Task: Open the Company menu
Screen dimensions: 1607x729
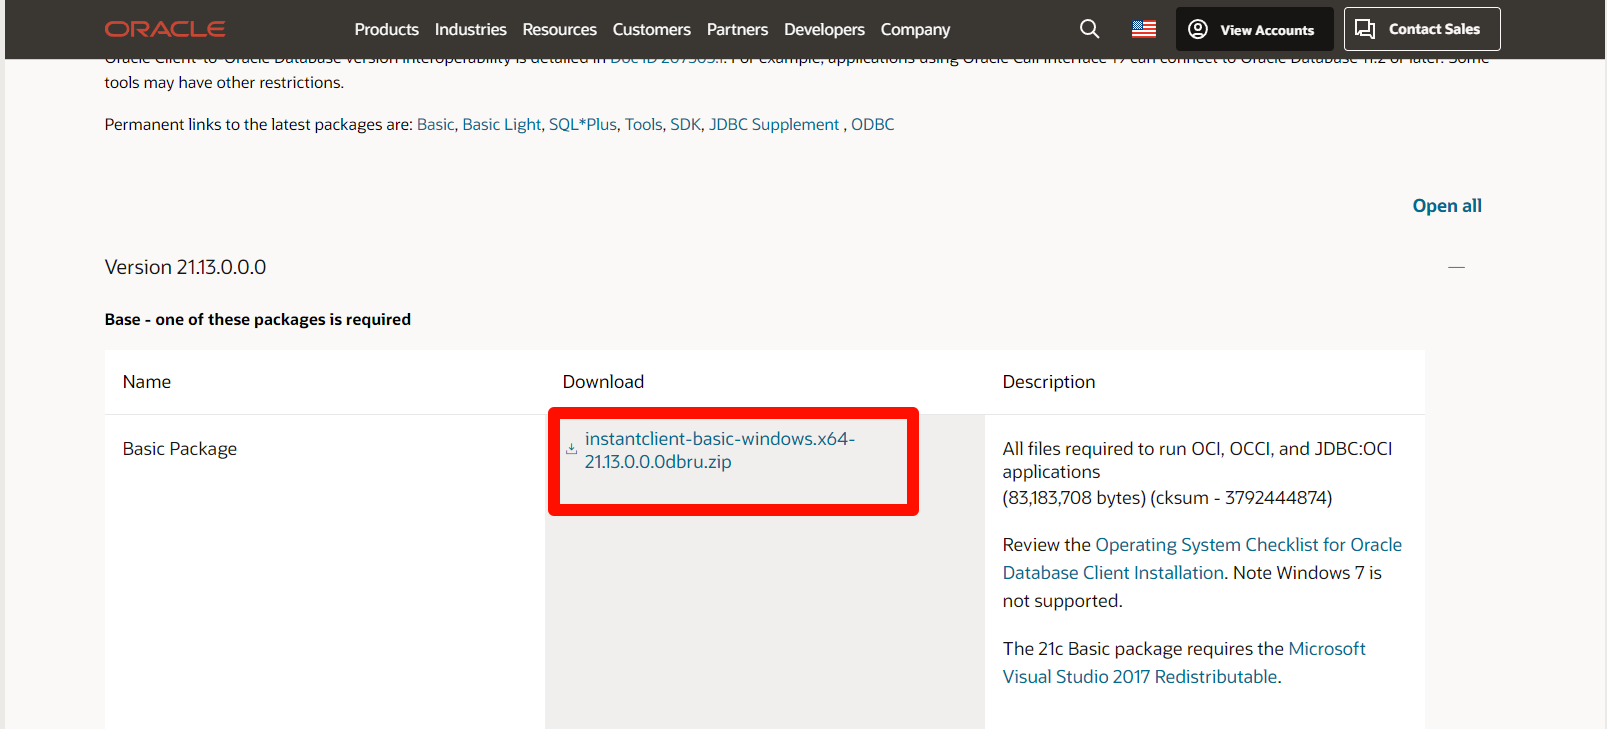Action: coord(916,30)
